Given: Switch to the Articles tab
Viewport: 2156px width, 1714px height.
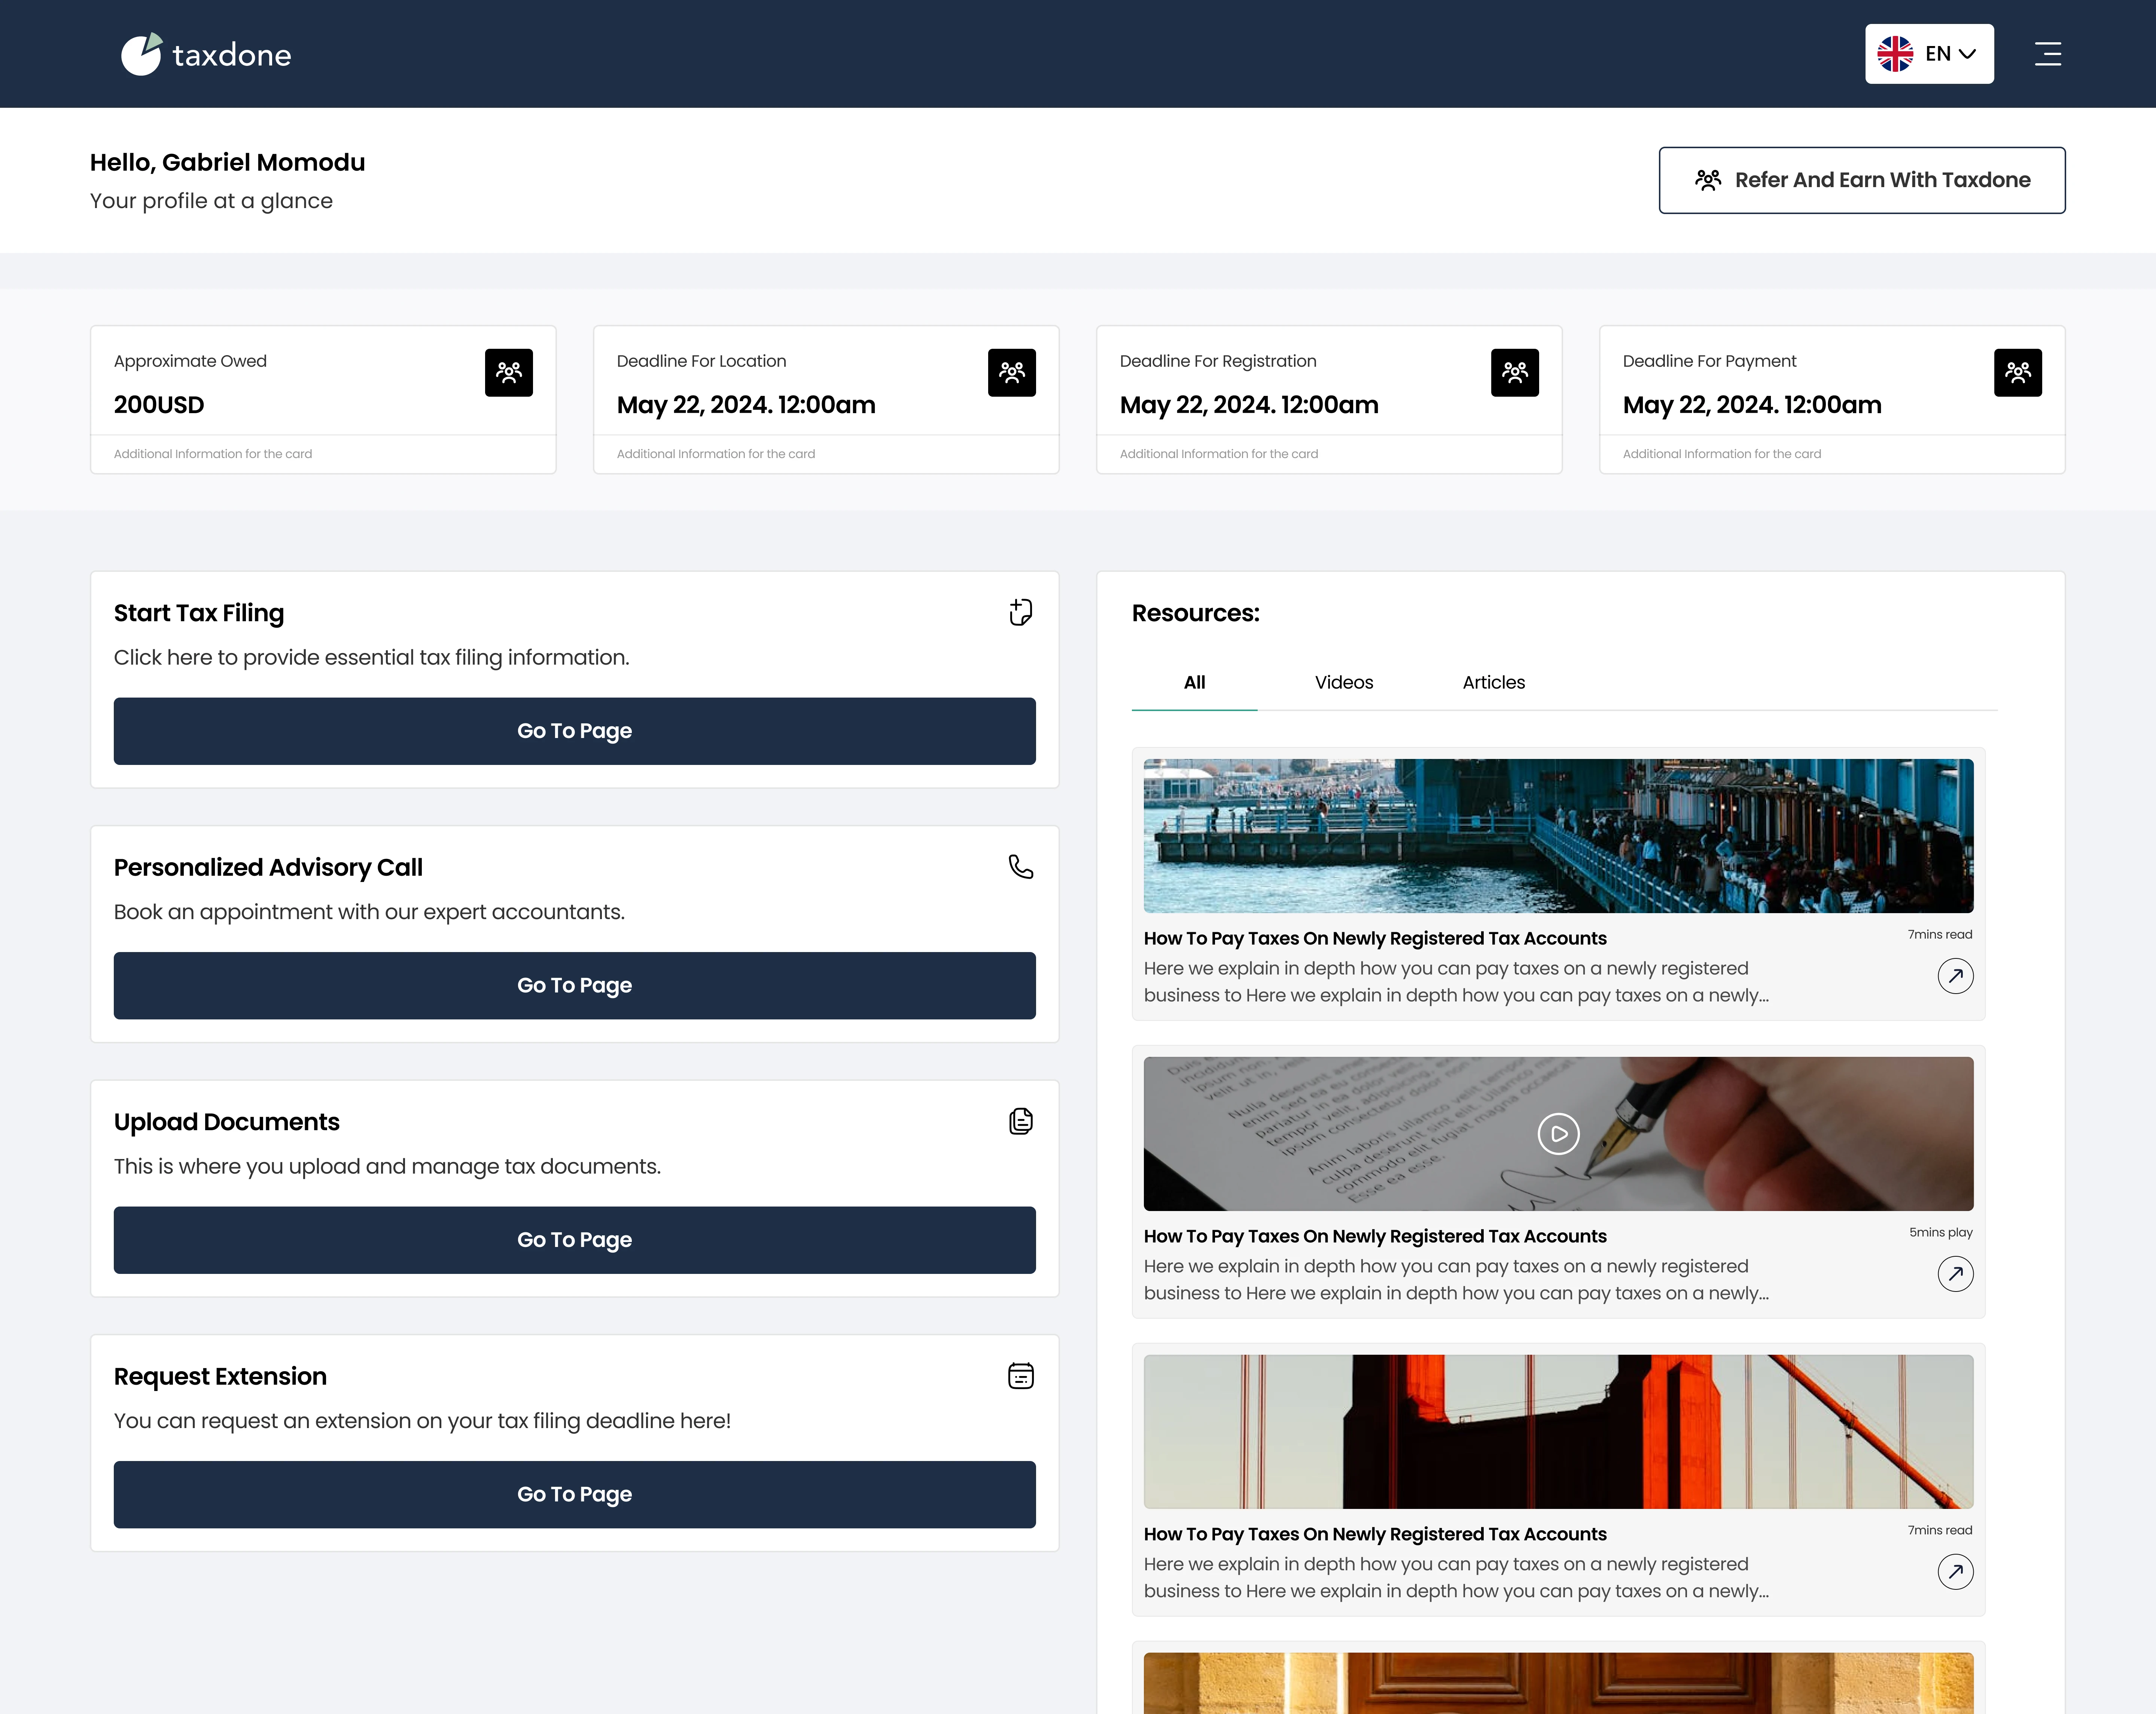Looking at the screenshot, I should tap(1493, 682).
